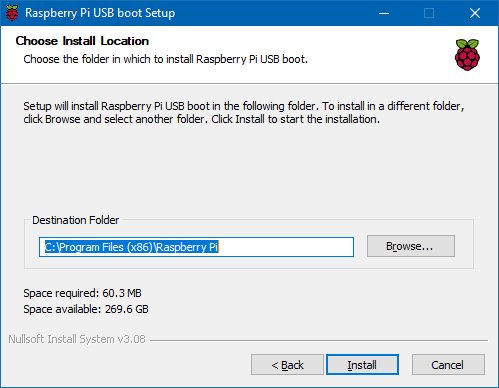The height and width of the screenshot is (388, 499).
Task: Click the 'Raspberry Pi USB boot Setup' window title
Action: [100, 13]
